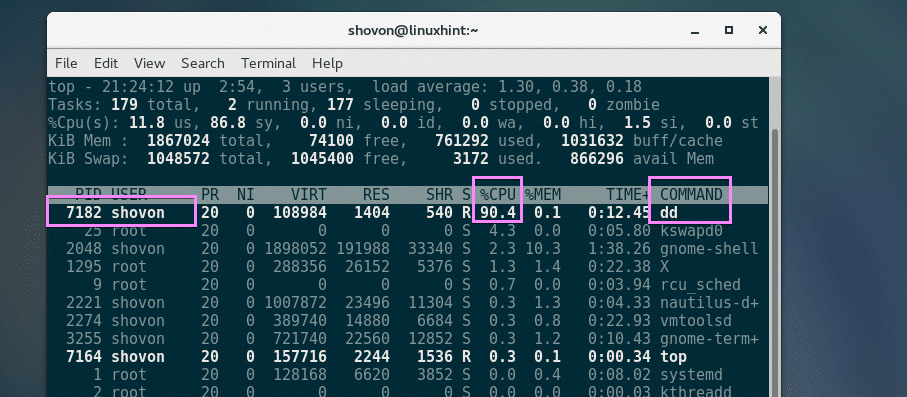The width and height of the screenshot is (907, 397).
Task: Click the dd command name
Action: [669, 213]
